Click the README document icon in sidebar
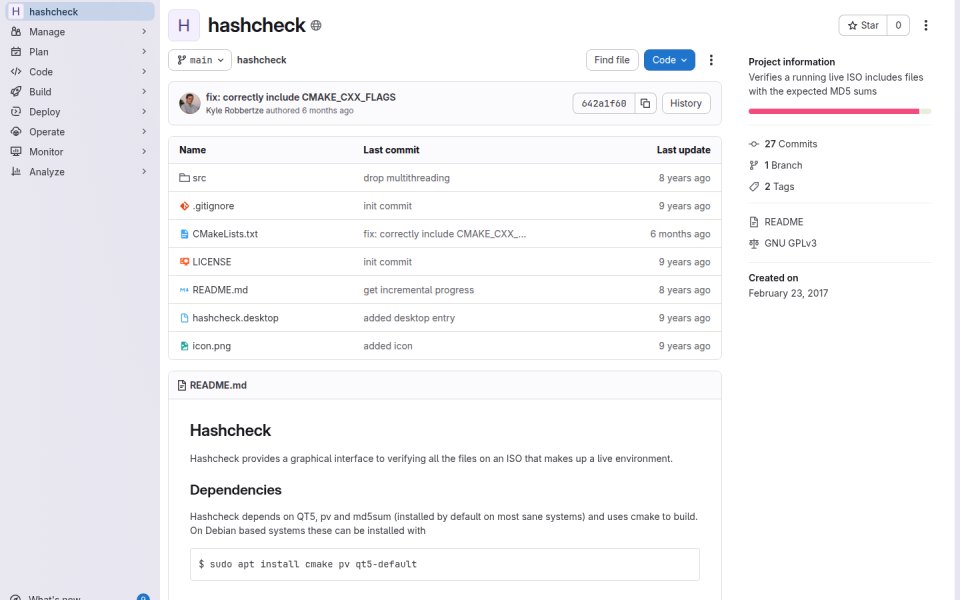This screenshot has height=600, width=960. pyautogui.click(x=754, y=222)
